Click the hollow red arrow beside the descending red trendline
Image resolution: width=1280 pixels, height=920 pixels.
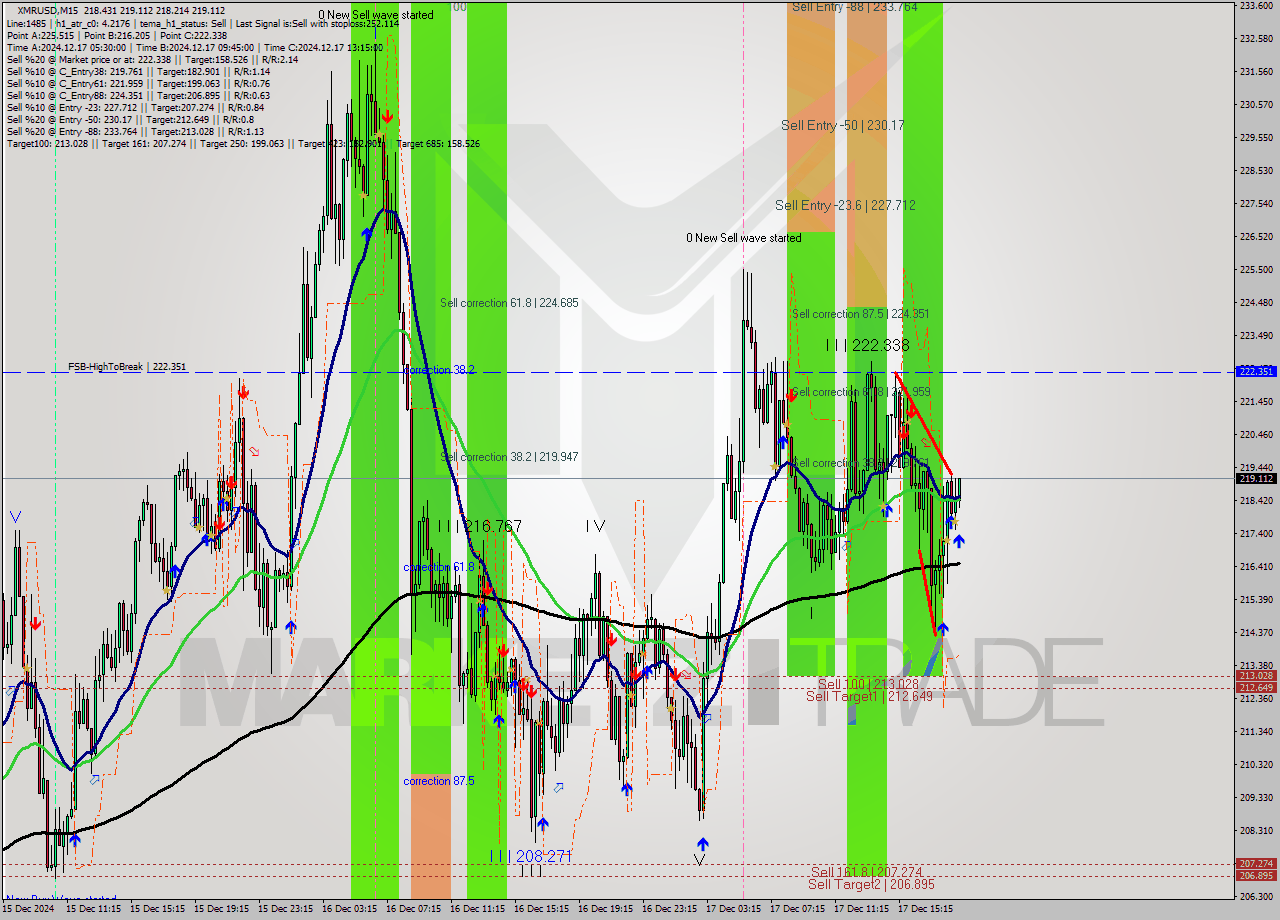(926, 441)
